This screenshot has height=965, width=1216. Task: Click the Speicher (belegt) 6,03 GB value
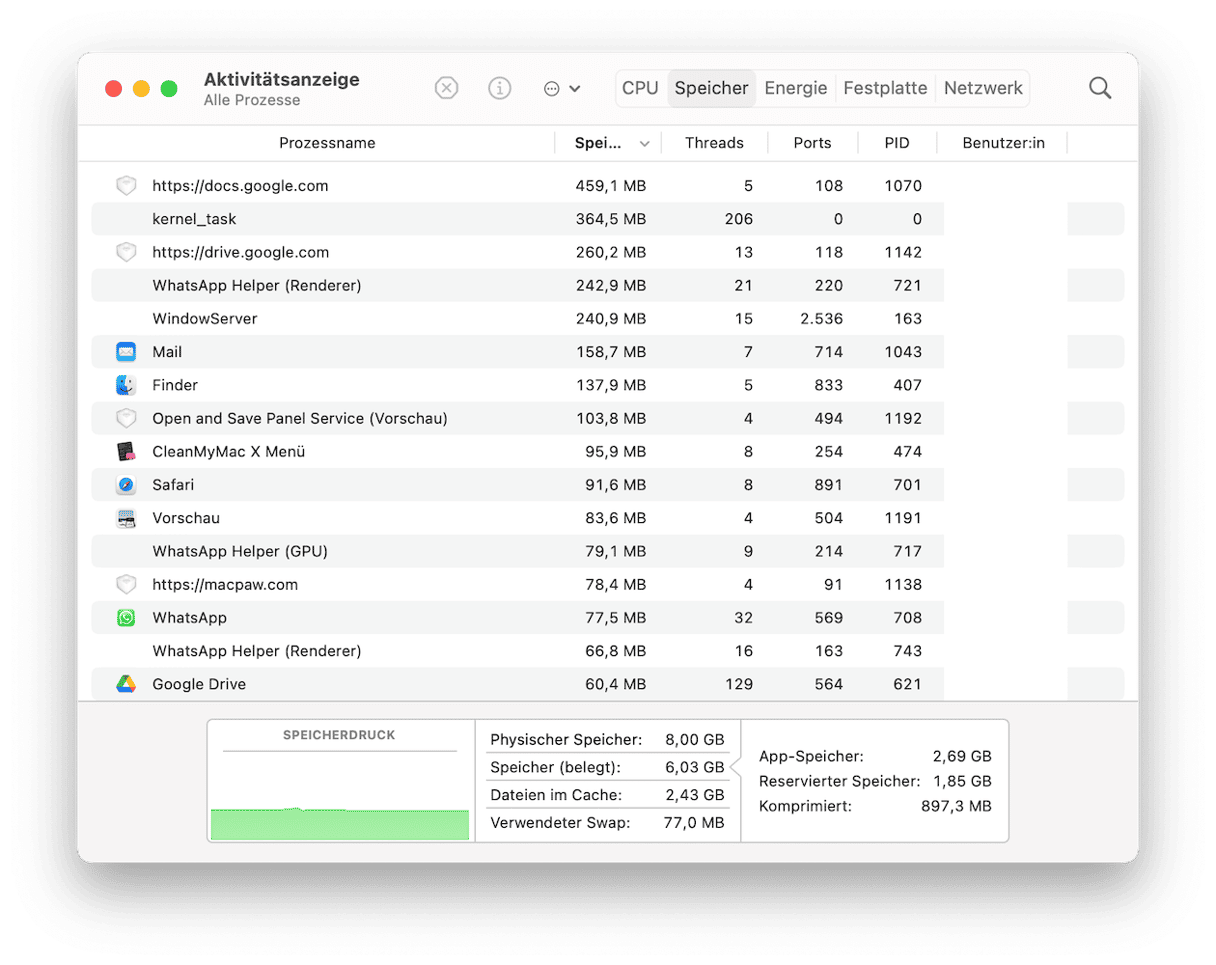coord(694,768)
